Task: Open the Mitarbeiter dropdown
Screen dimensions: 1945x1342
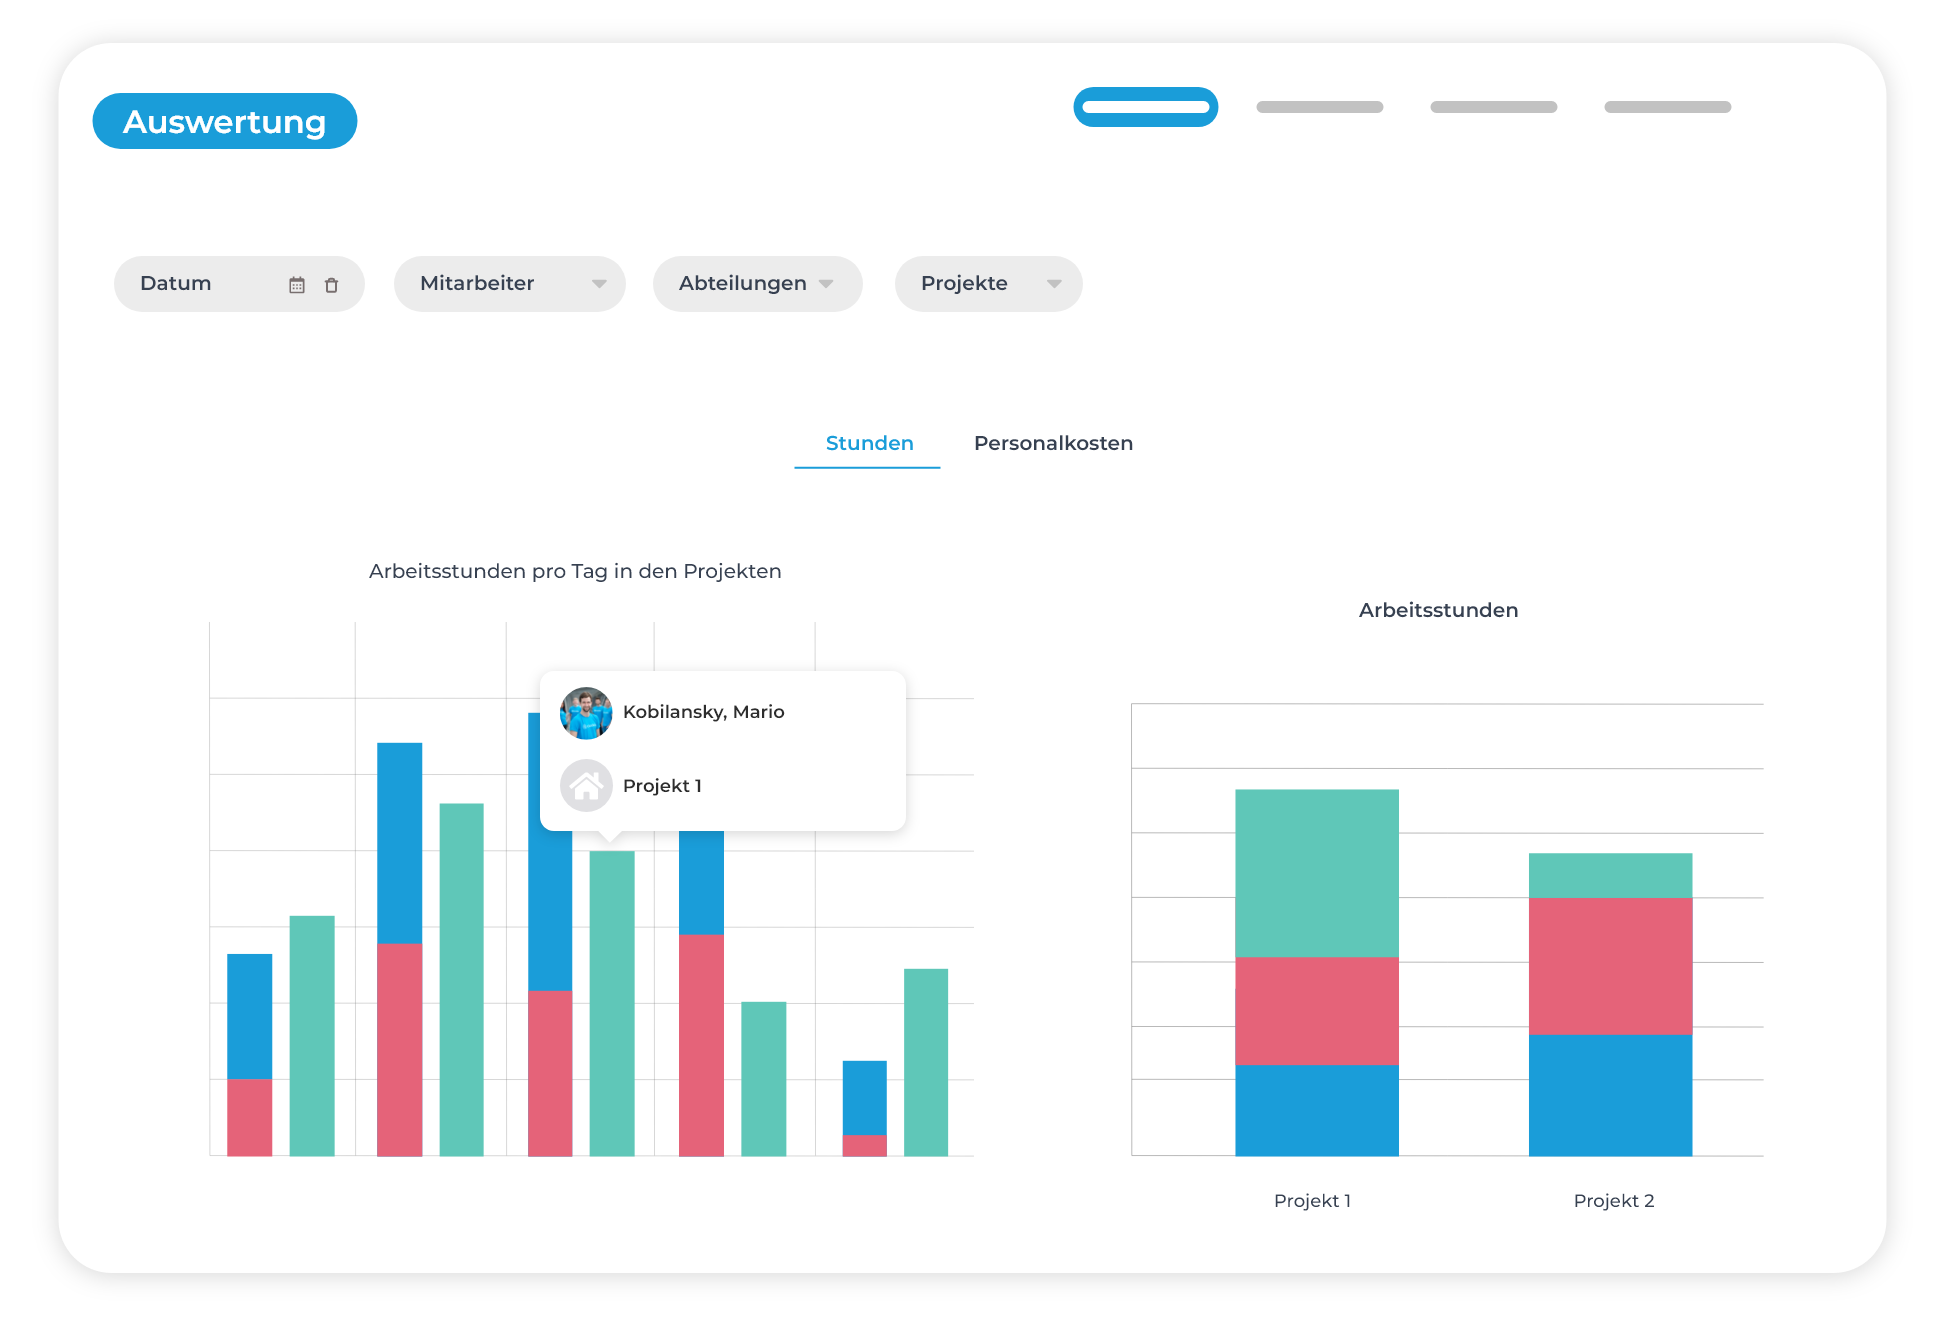Action: pos(509,284)
